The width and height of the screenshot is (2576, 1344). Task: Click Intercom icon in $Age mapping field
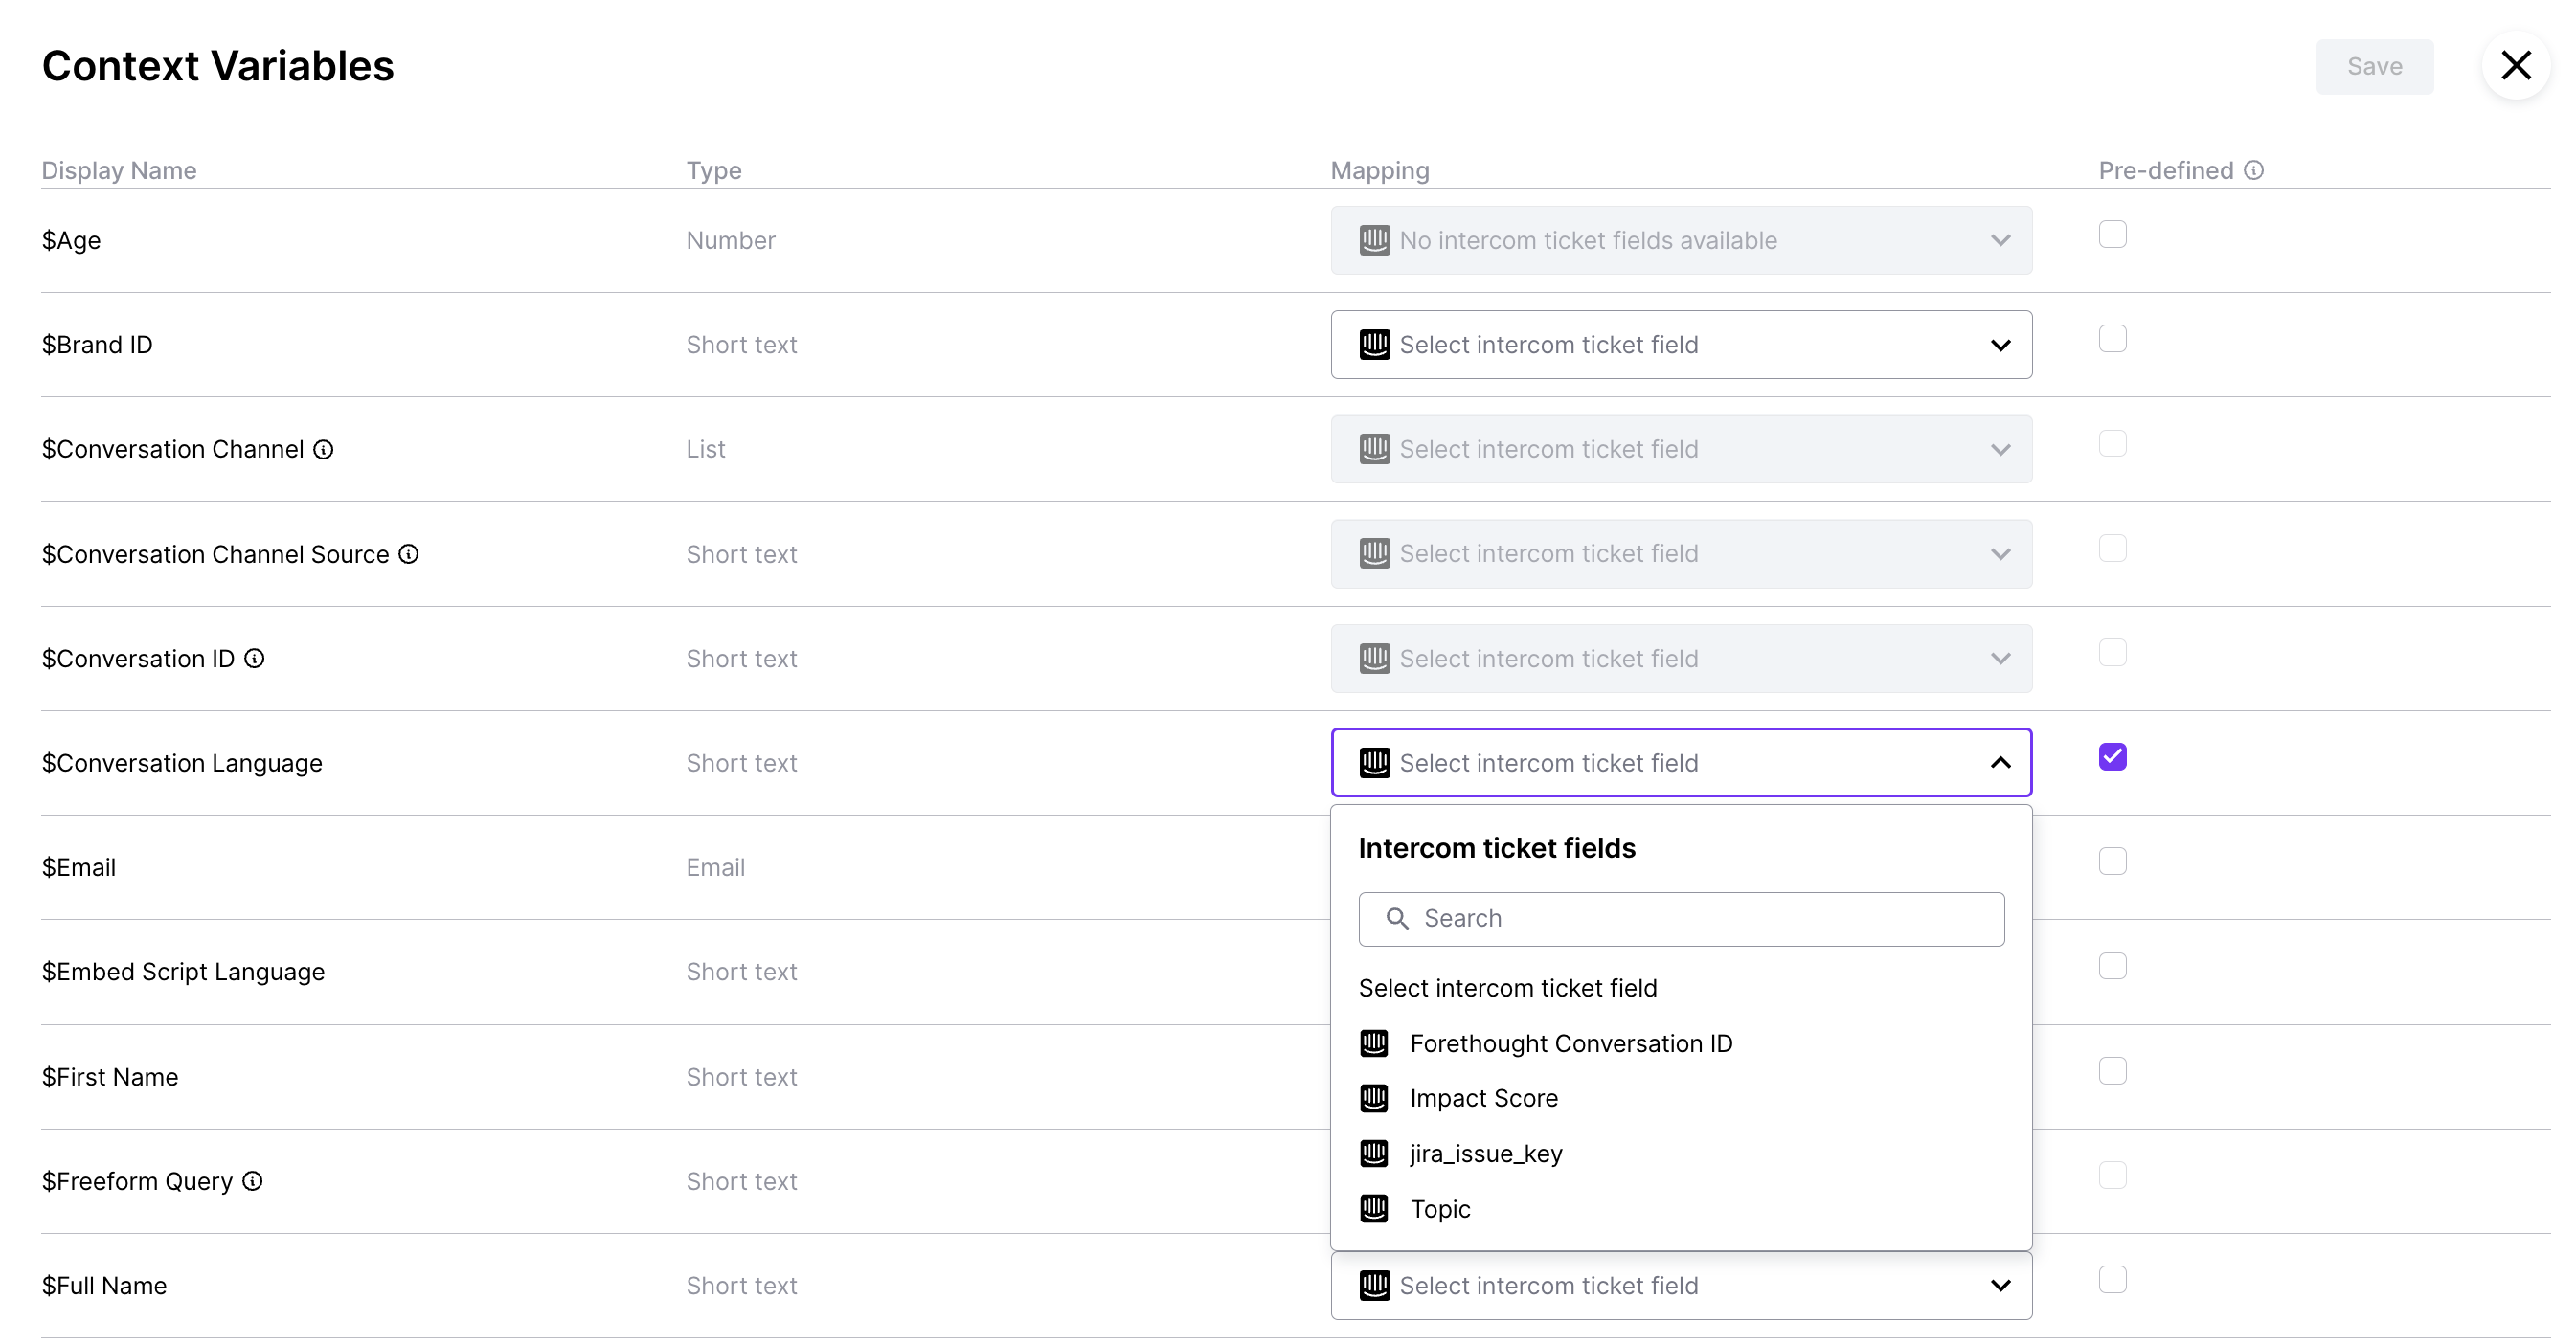1374,240
